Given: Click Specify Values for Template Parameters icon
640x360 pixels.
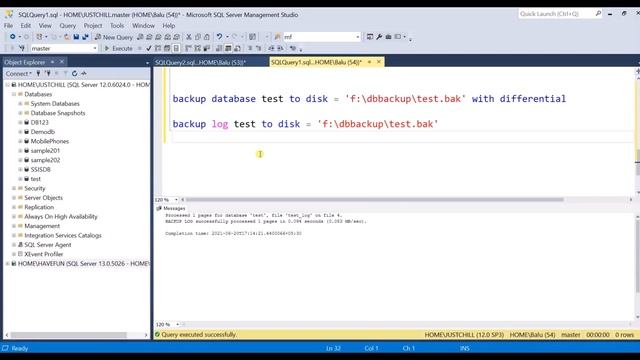Looking at the screenshot, I should [293, 48].
